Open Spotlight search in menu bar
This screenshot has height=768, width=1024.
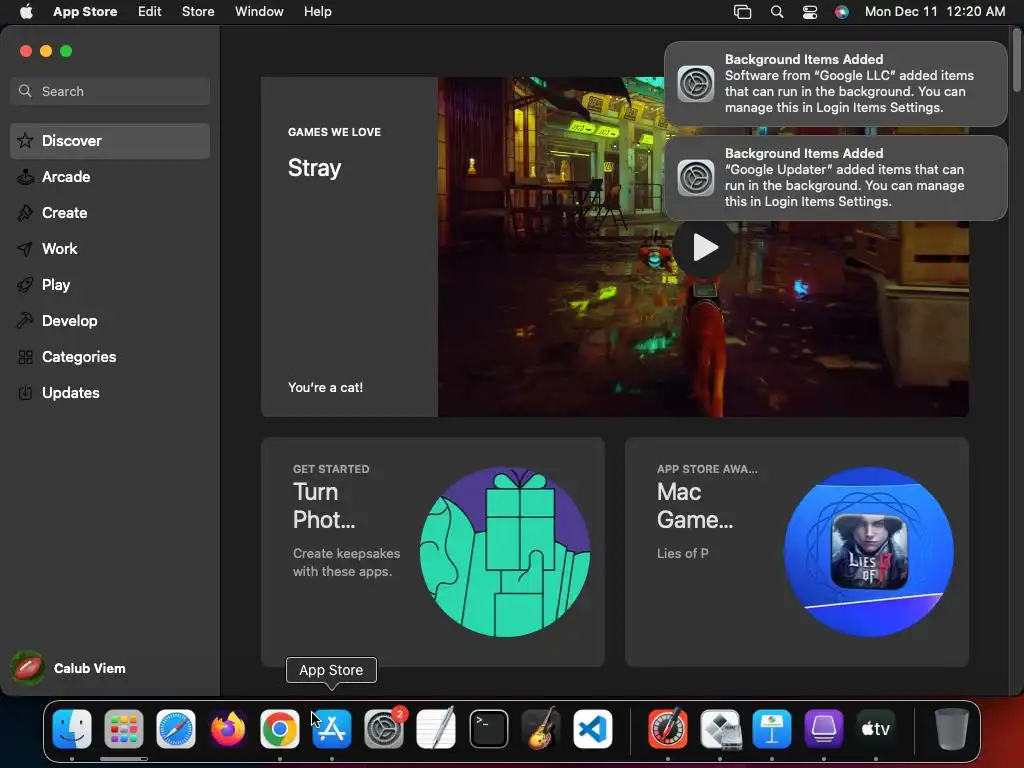point(776,12)
